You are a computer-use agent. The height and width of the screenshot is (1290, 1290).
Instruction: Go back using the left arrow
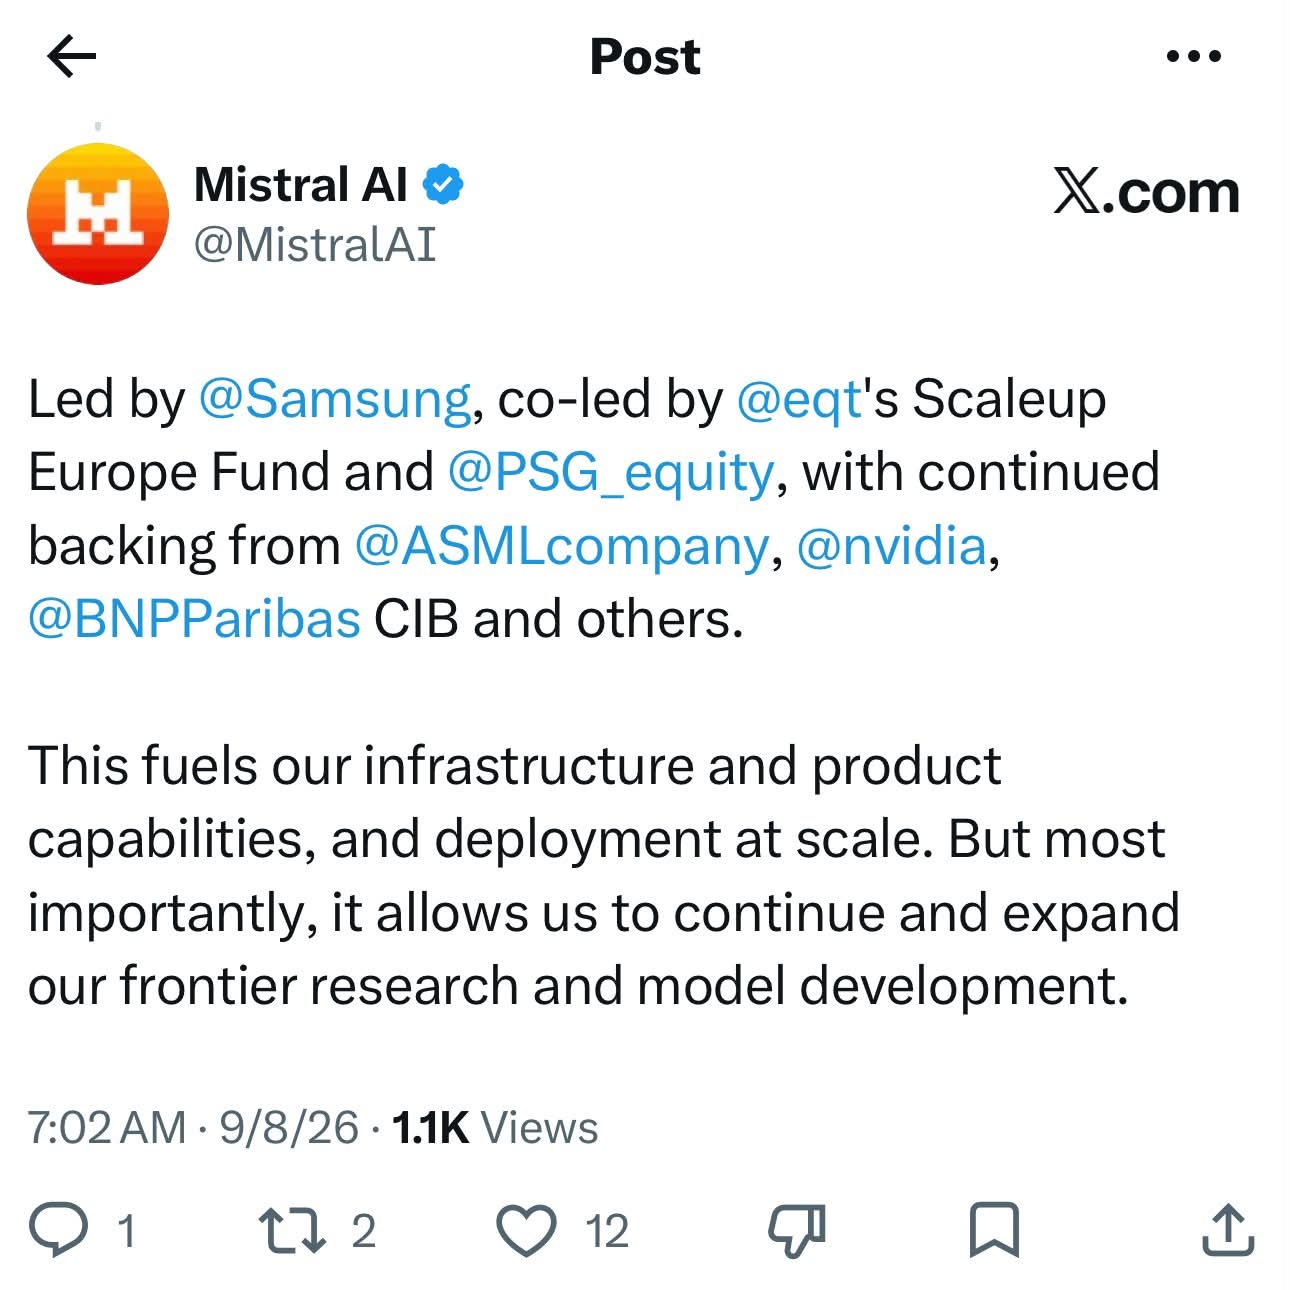pyautogui.click(x=72, y=56)
